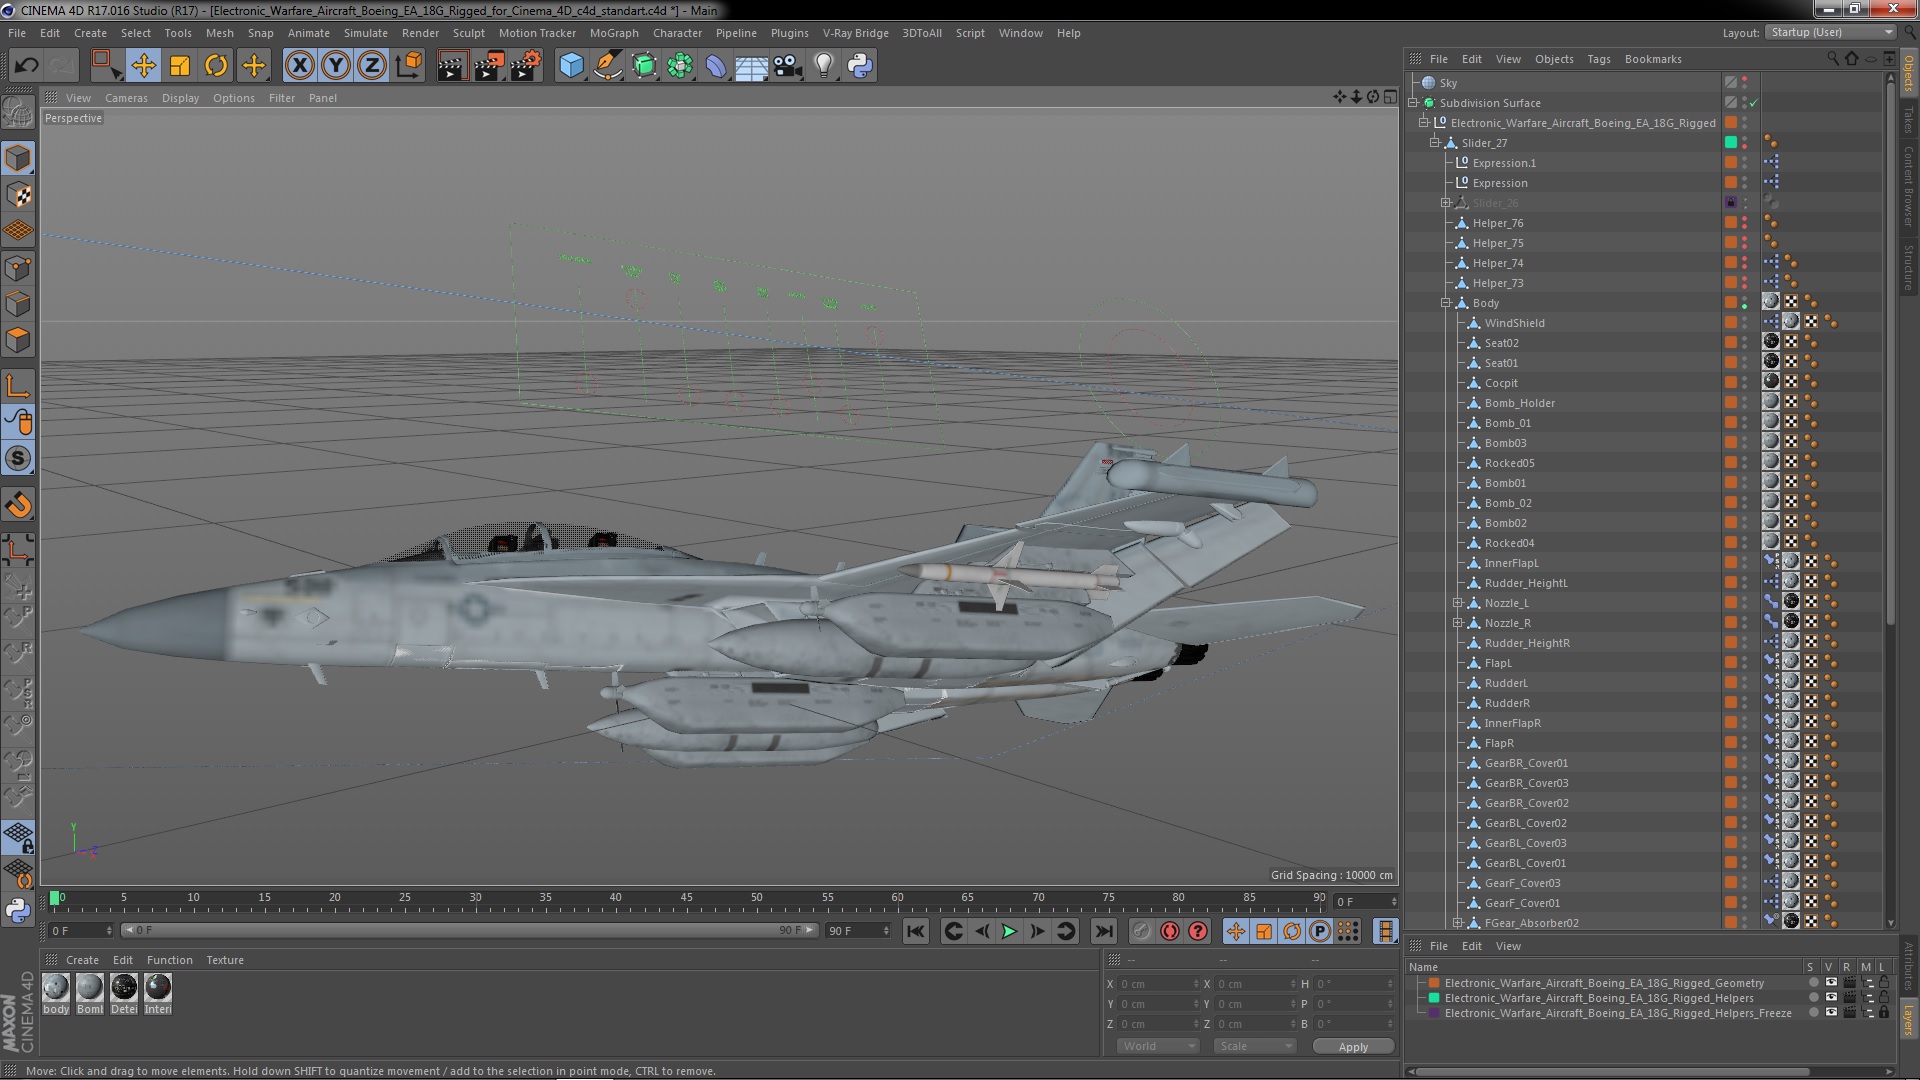Image resolution: width=1920 pixels, height=1080 pixels.
Task: Open the MoGraph menu
Action: 614,33
